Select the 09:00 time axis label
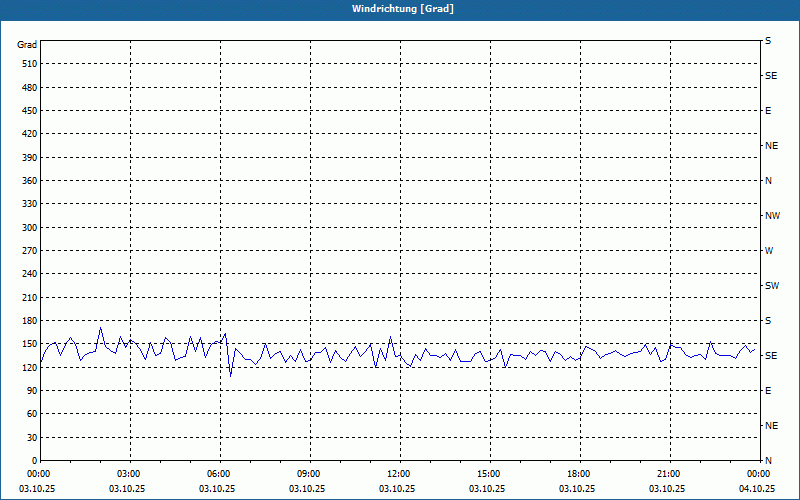The image size is (800, 500). pyautogui.click(x=309, y=474)
